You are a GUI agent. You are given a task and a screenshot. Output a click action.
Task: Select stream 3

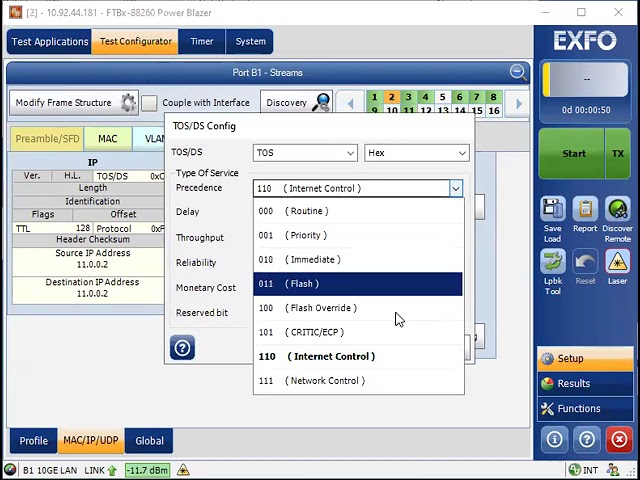pyautogui.click(x=409, y=97)
